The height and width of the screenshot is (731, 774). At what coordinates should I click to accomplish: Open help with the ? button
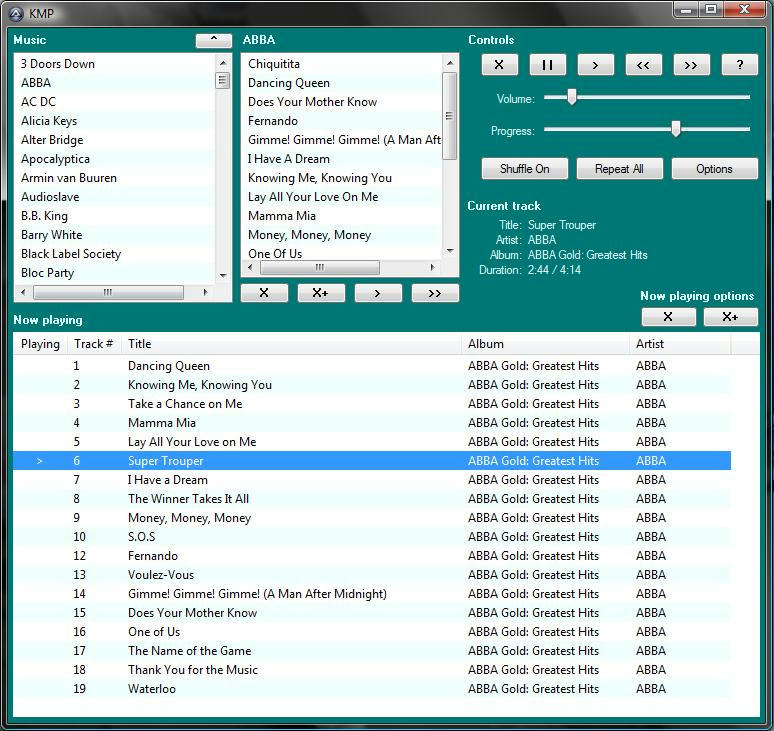point(739,65)
